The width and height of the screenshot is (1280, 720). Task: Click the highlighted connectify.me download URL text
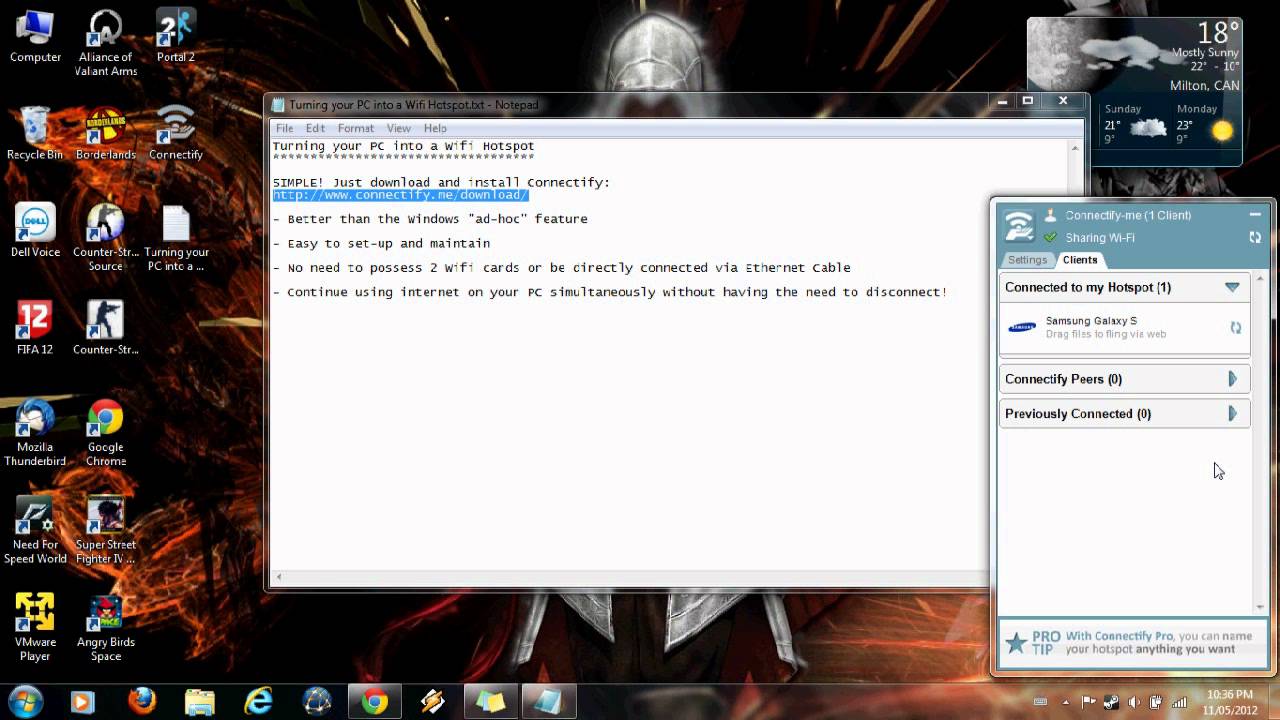tap(400, 195)
